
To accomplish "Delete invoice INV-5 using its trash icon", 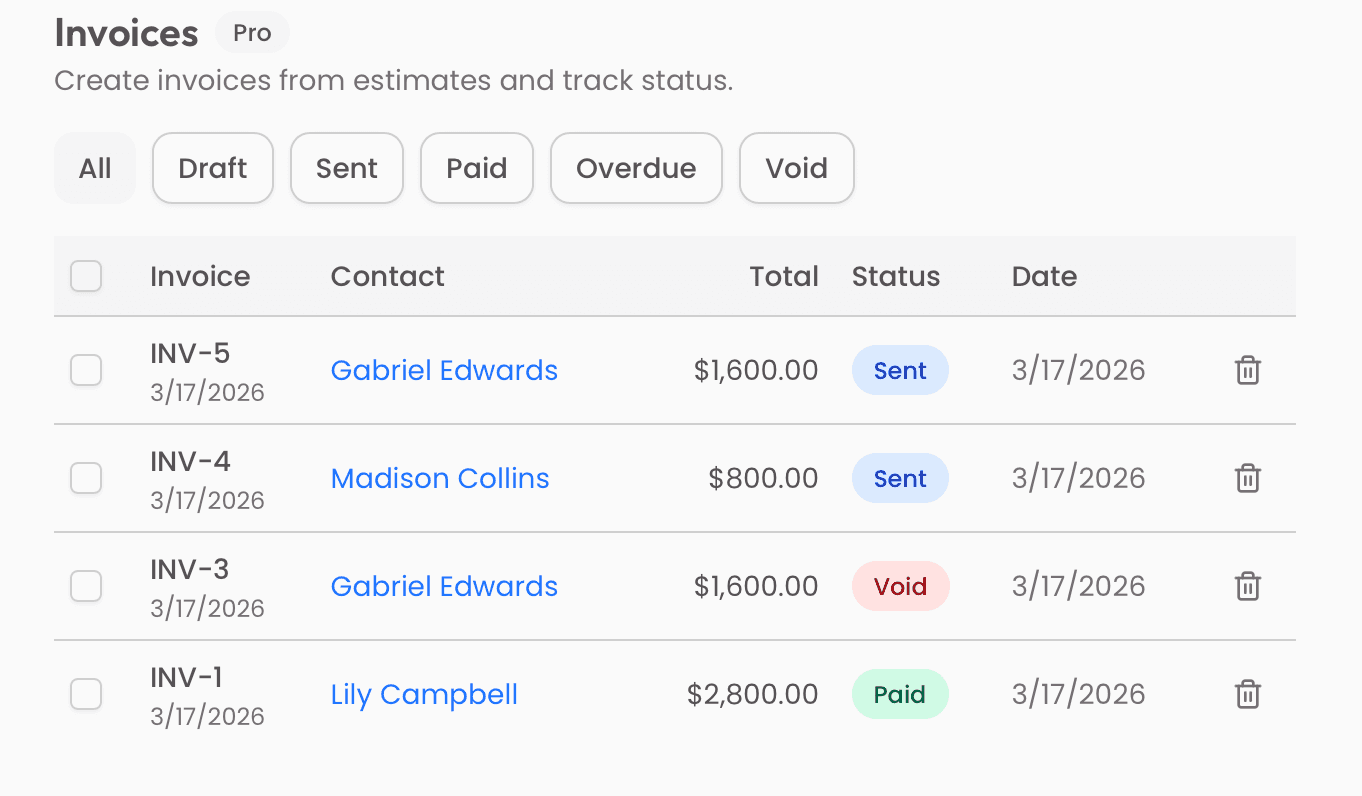I will 1247,370.
